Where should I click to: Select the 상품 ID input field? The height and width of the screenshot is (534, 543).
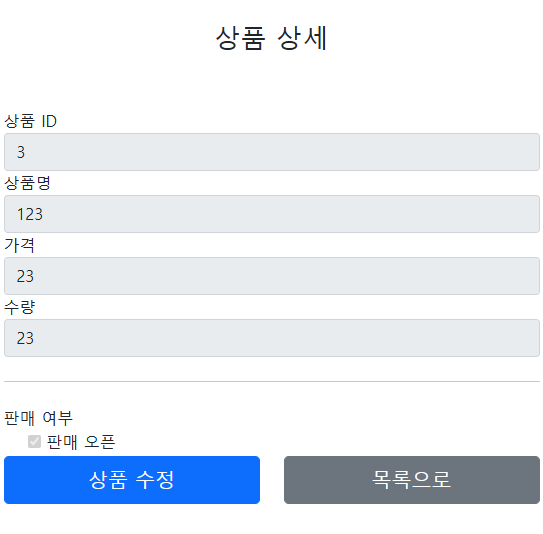click(x=272, y=152)
